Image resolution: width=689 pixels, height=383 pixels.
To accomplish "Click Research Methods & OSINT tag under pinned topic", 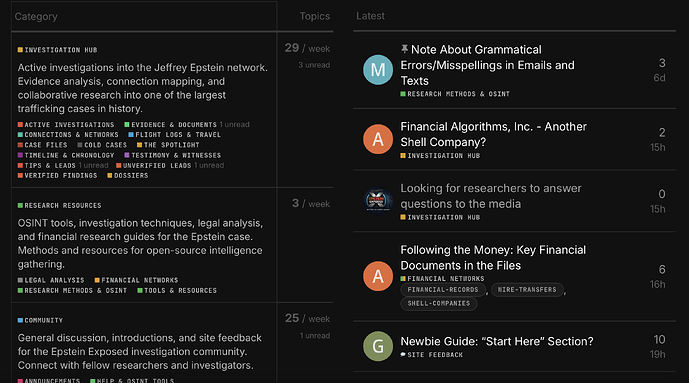I will [455, 94].
